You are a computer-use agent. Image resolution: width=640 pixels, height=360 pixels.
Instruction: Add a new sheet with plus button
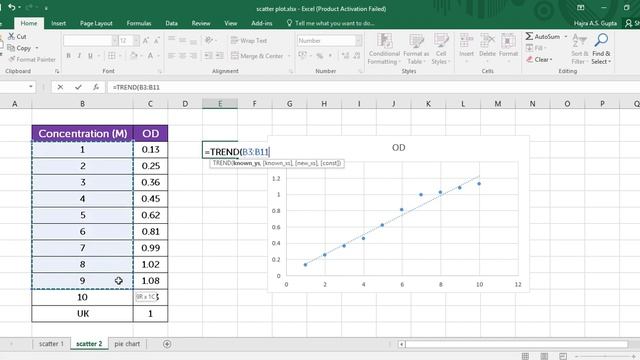pyautogui.click(x=167, y=344)
